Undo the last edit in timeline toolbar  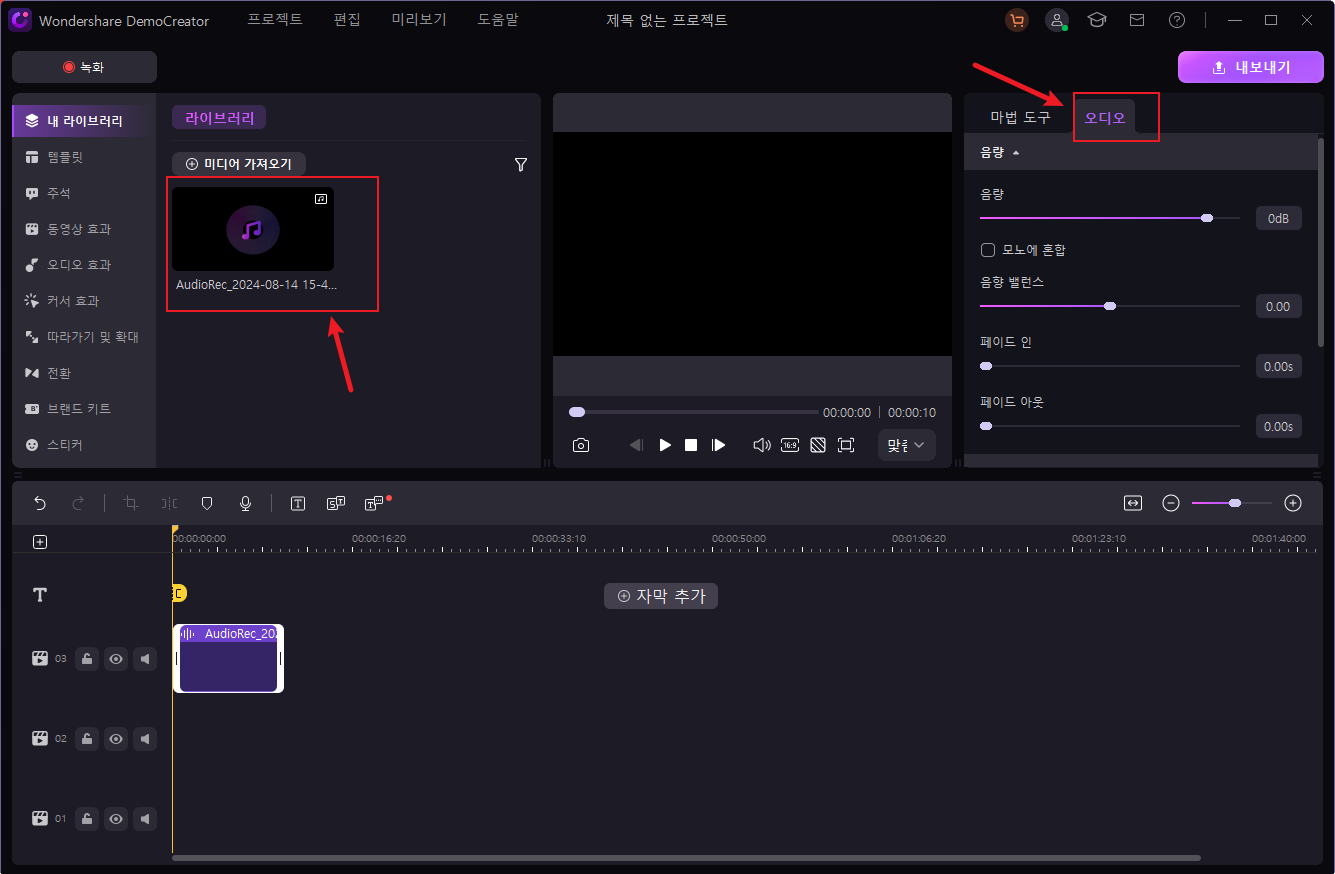[x=40, y=503]
